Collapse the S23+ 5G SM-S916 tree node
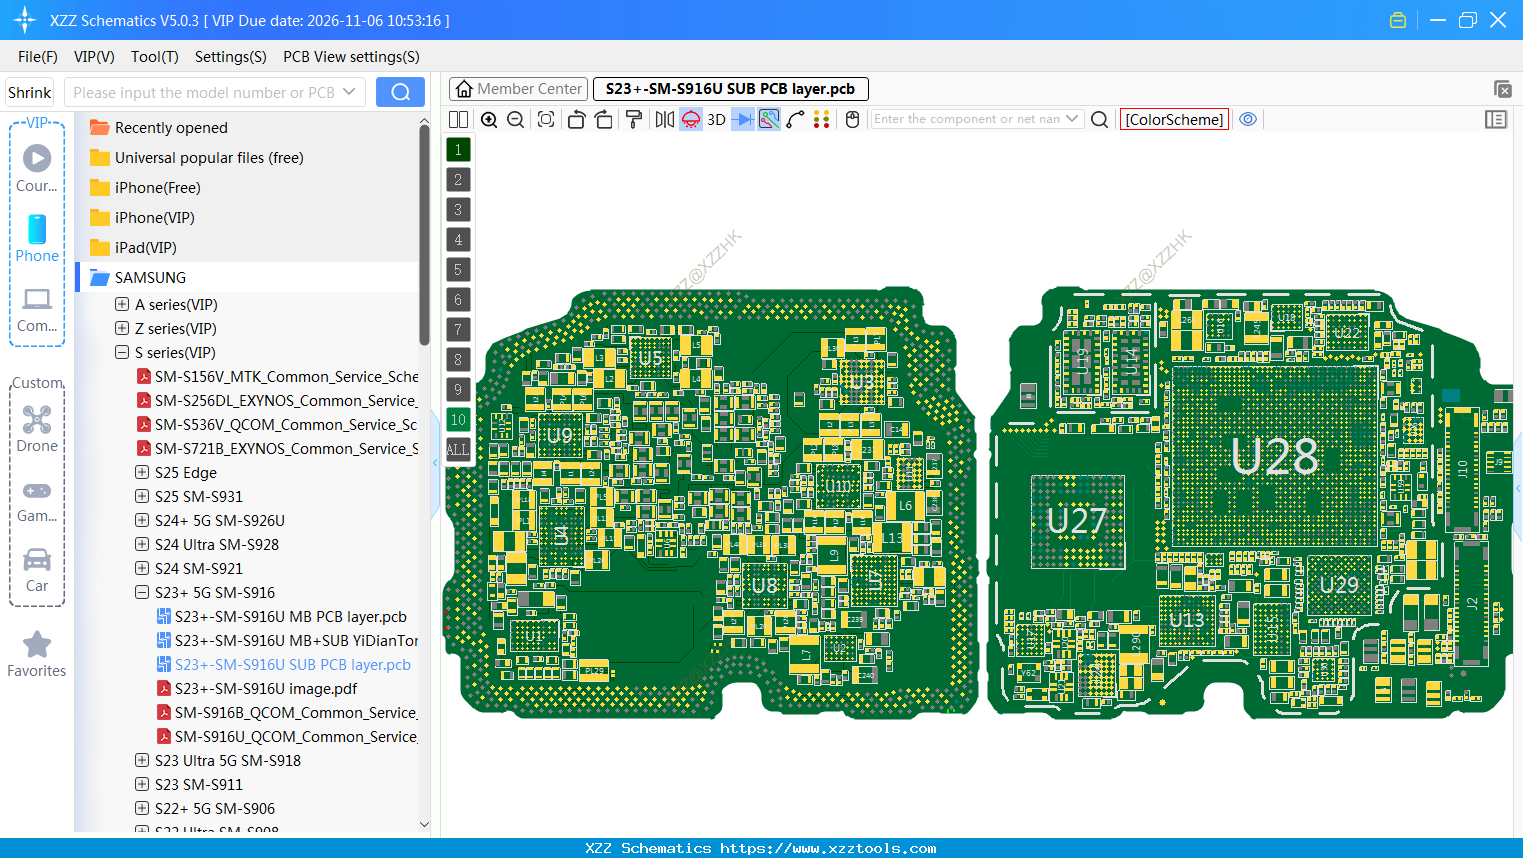 (x=141, y=592)
